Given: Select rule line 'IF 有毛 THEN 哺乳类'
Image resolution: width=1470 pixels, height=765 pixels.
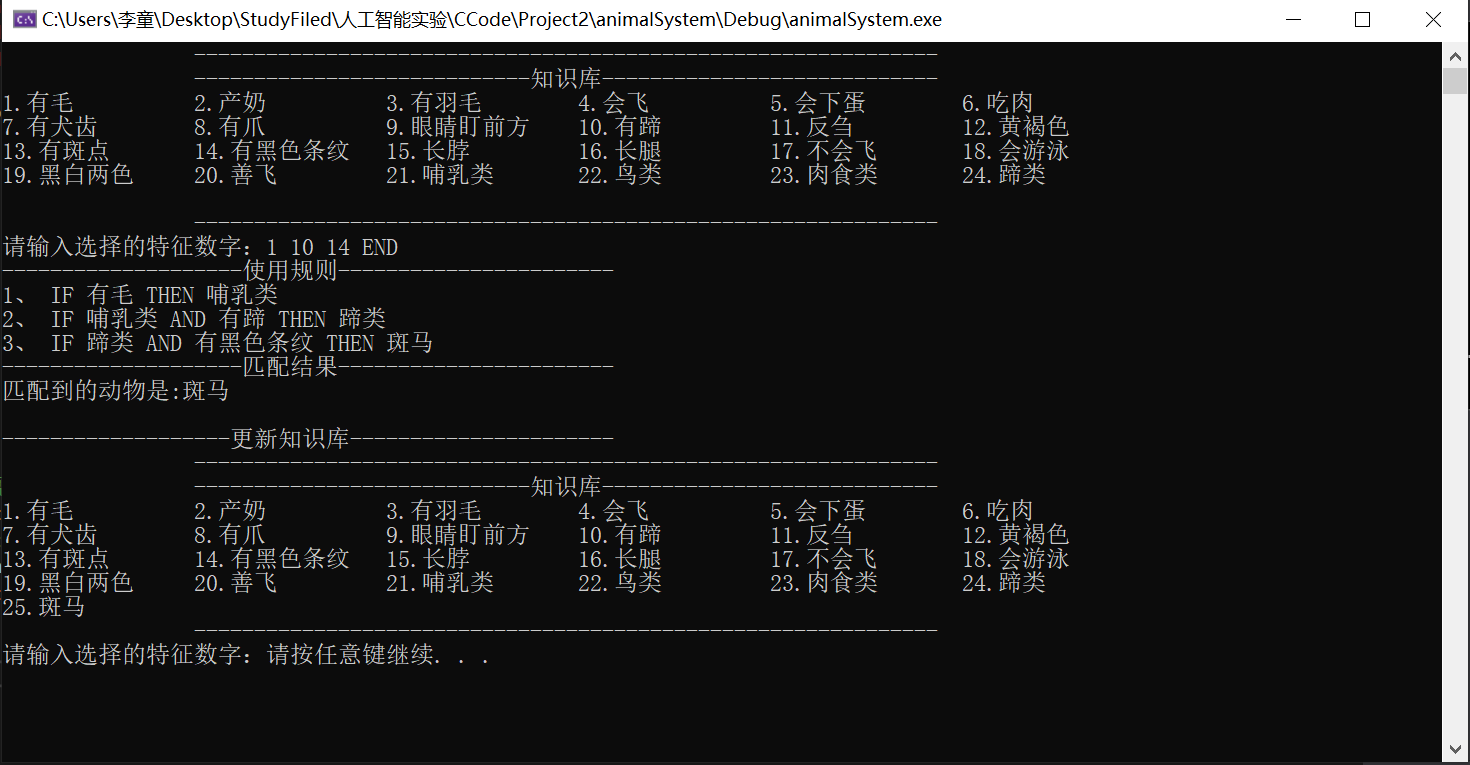Looking at the screenshot, I should (x=164, y=295).
